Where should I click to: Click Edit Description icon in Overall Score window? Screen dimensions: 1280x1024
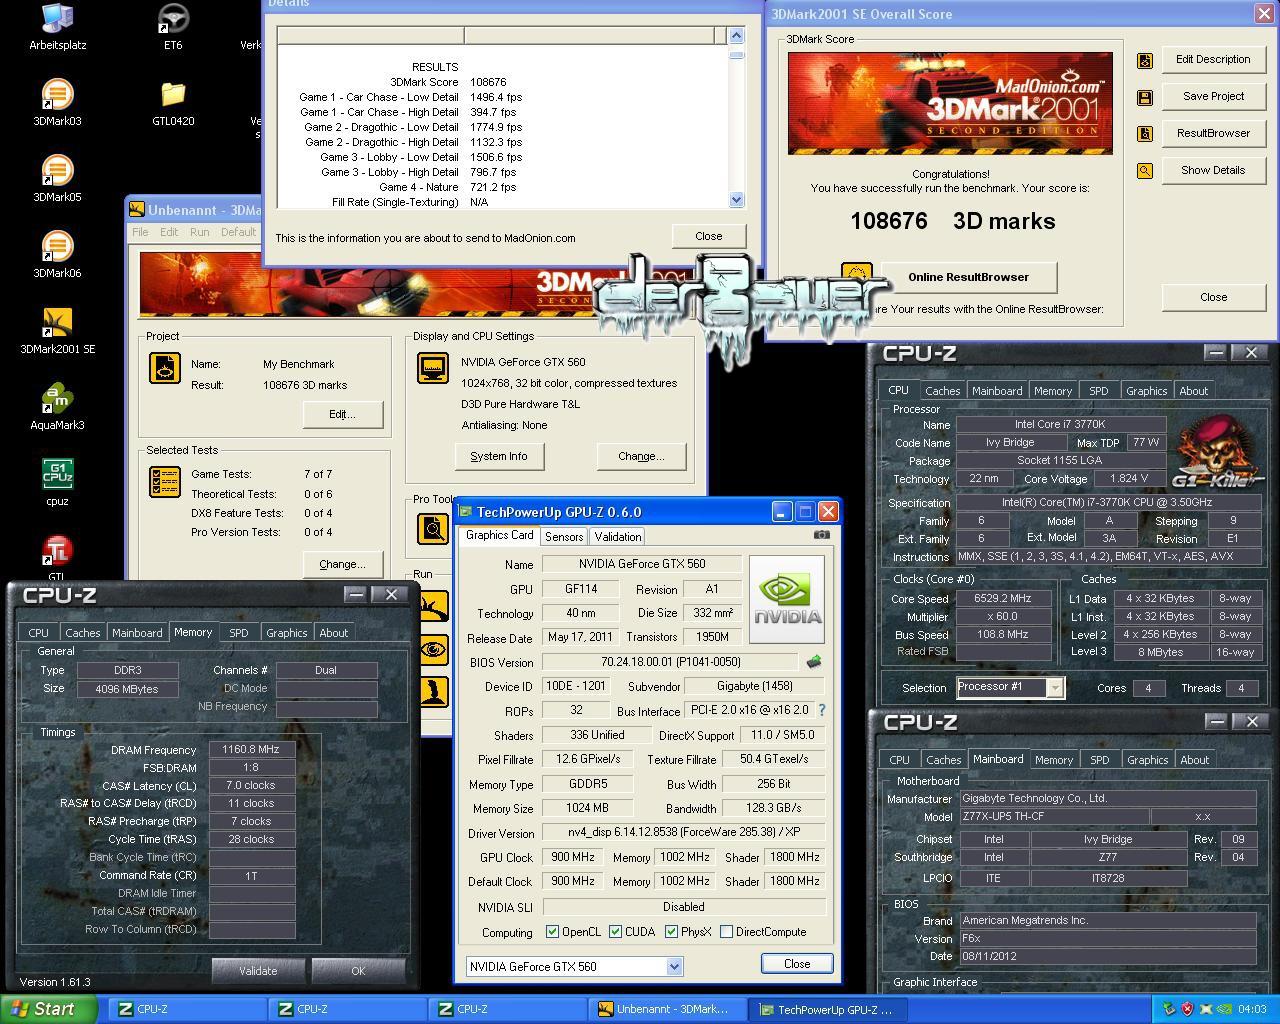[x=1145, y=61]
